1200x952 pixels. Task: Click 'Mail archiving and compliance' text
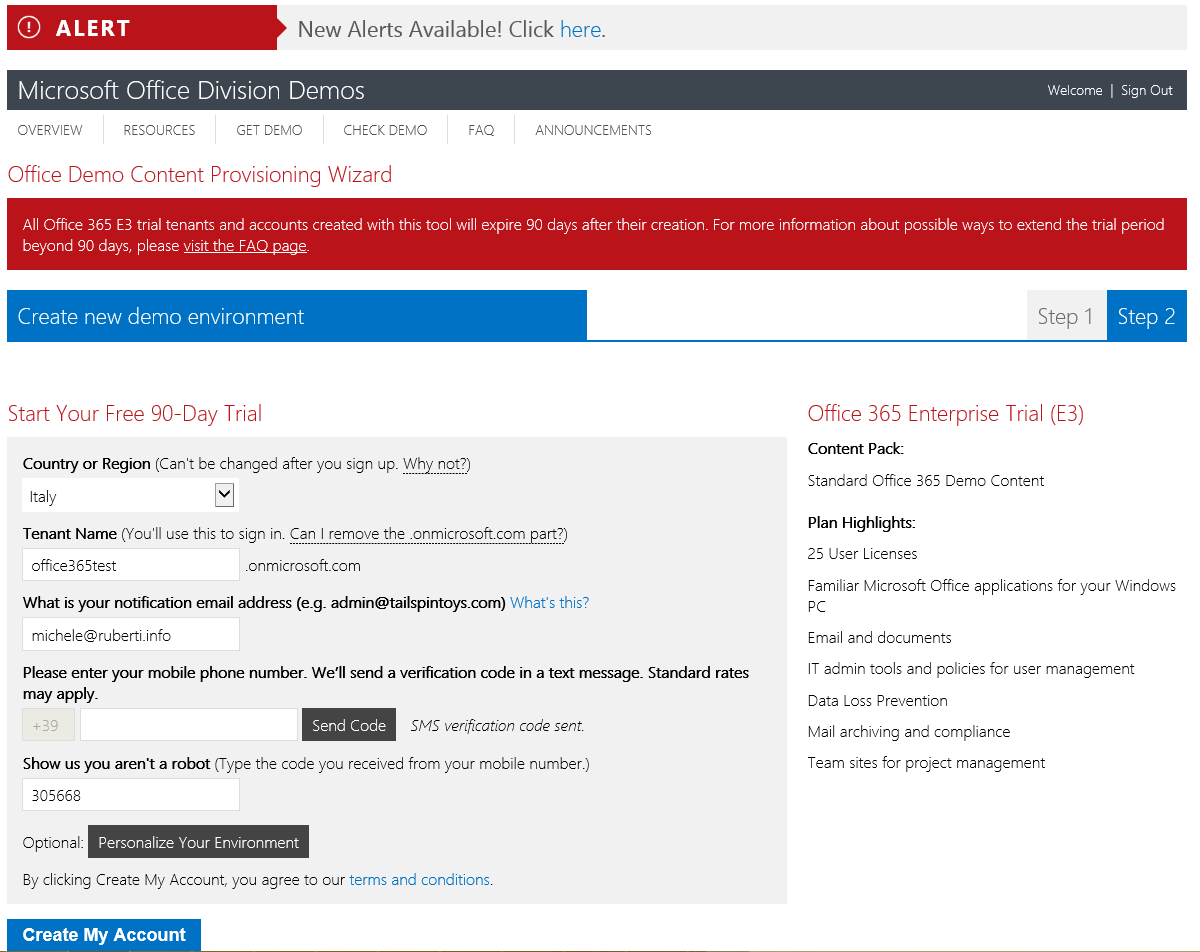point(909,732)
